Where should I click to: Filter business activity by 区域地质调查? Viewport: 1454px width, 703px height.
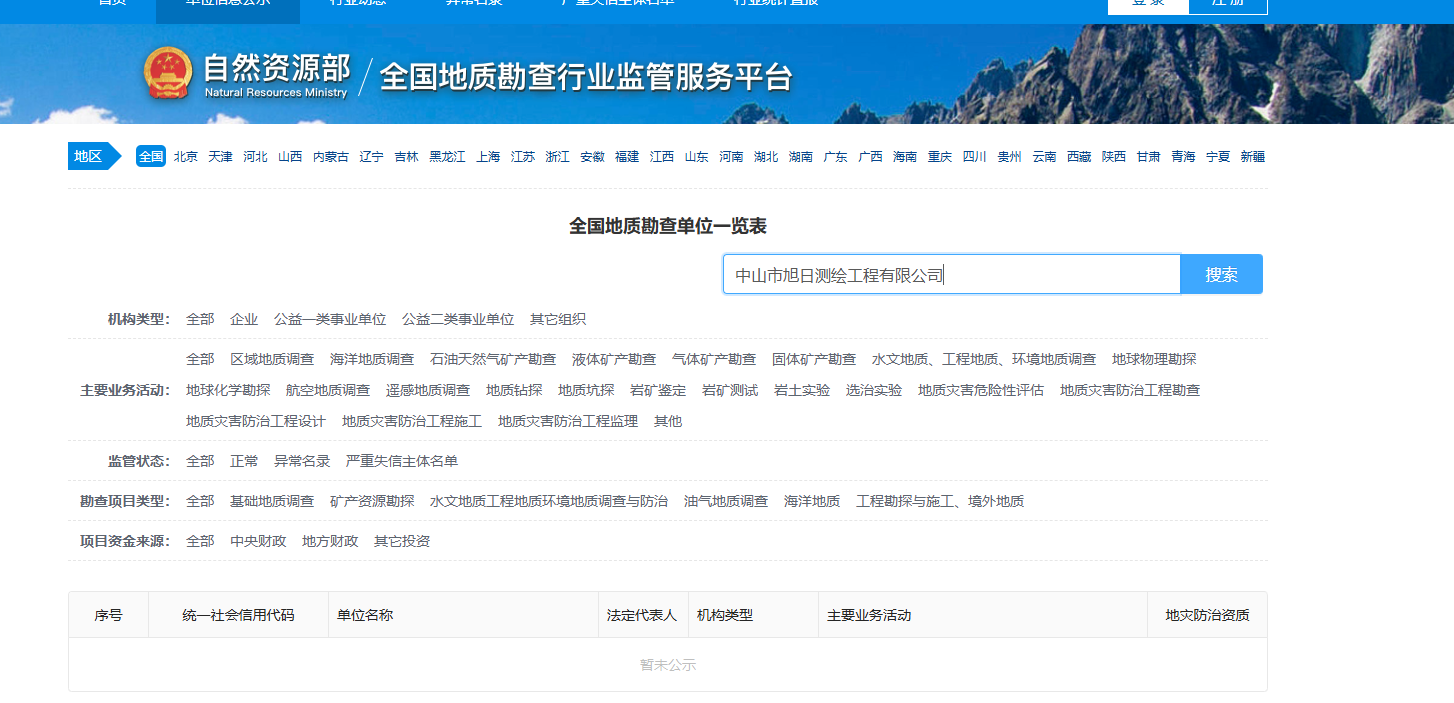(x=272, y=360)
